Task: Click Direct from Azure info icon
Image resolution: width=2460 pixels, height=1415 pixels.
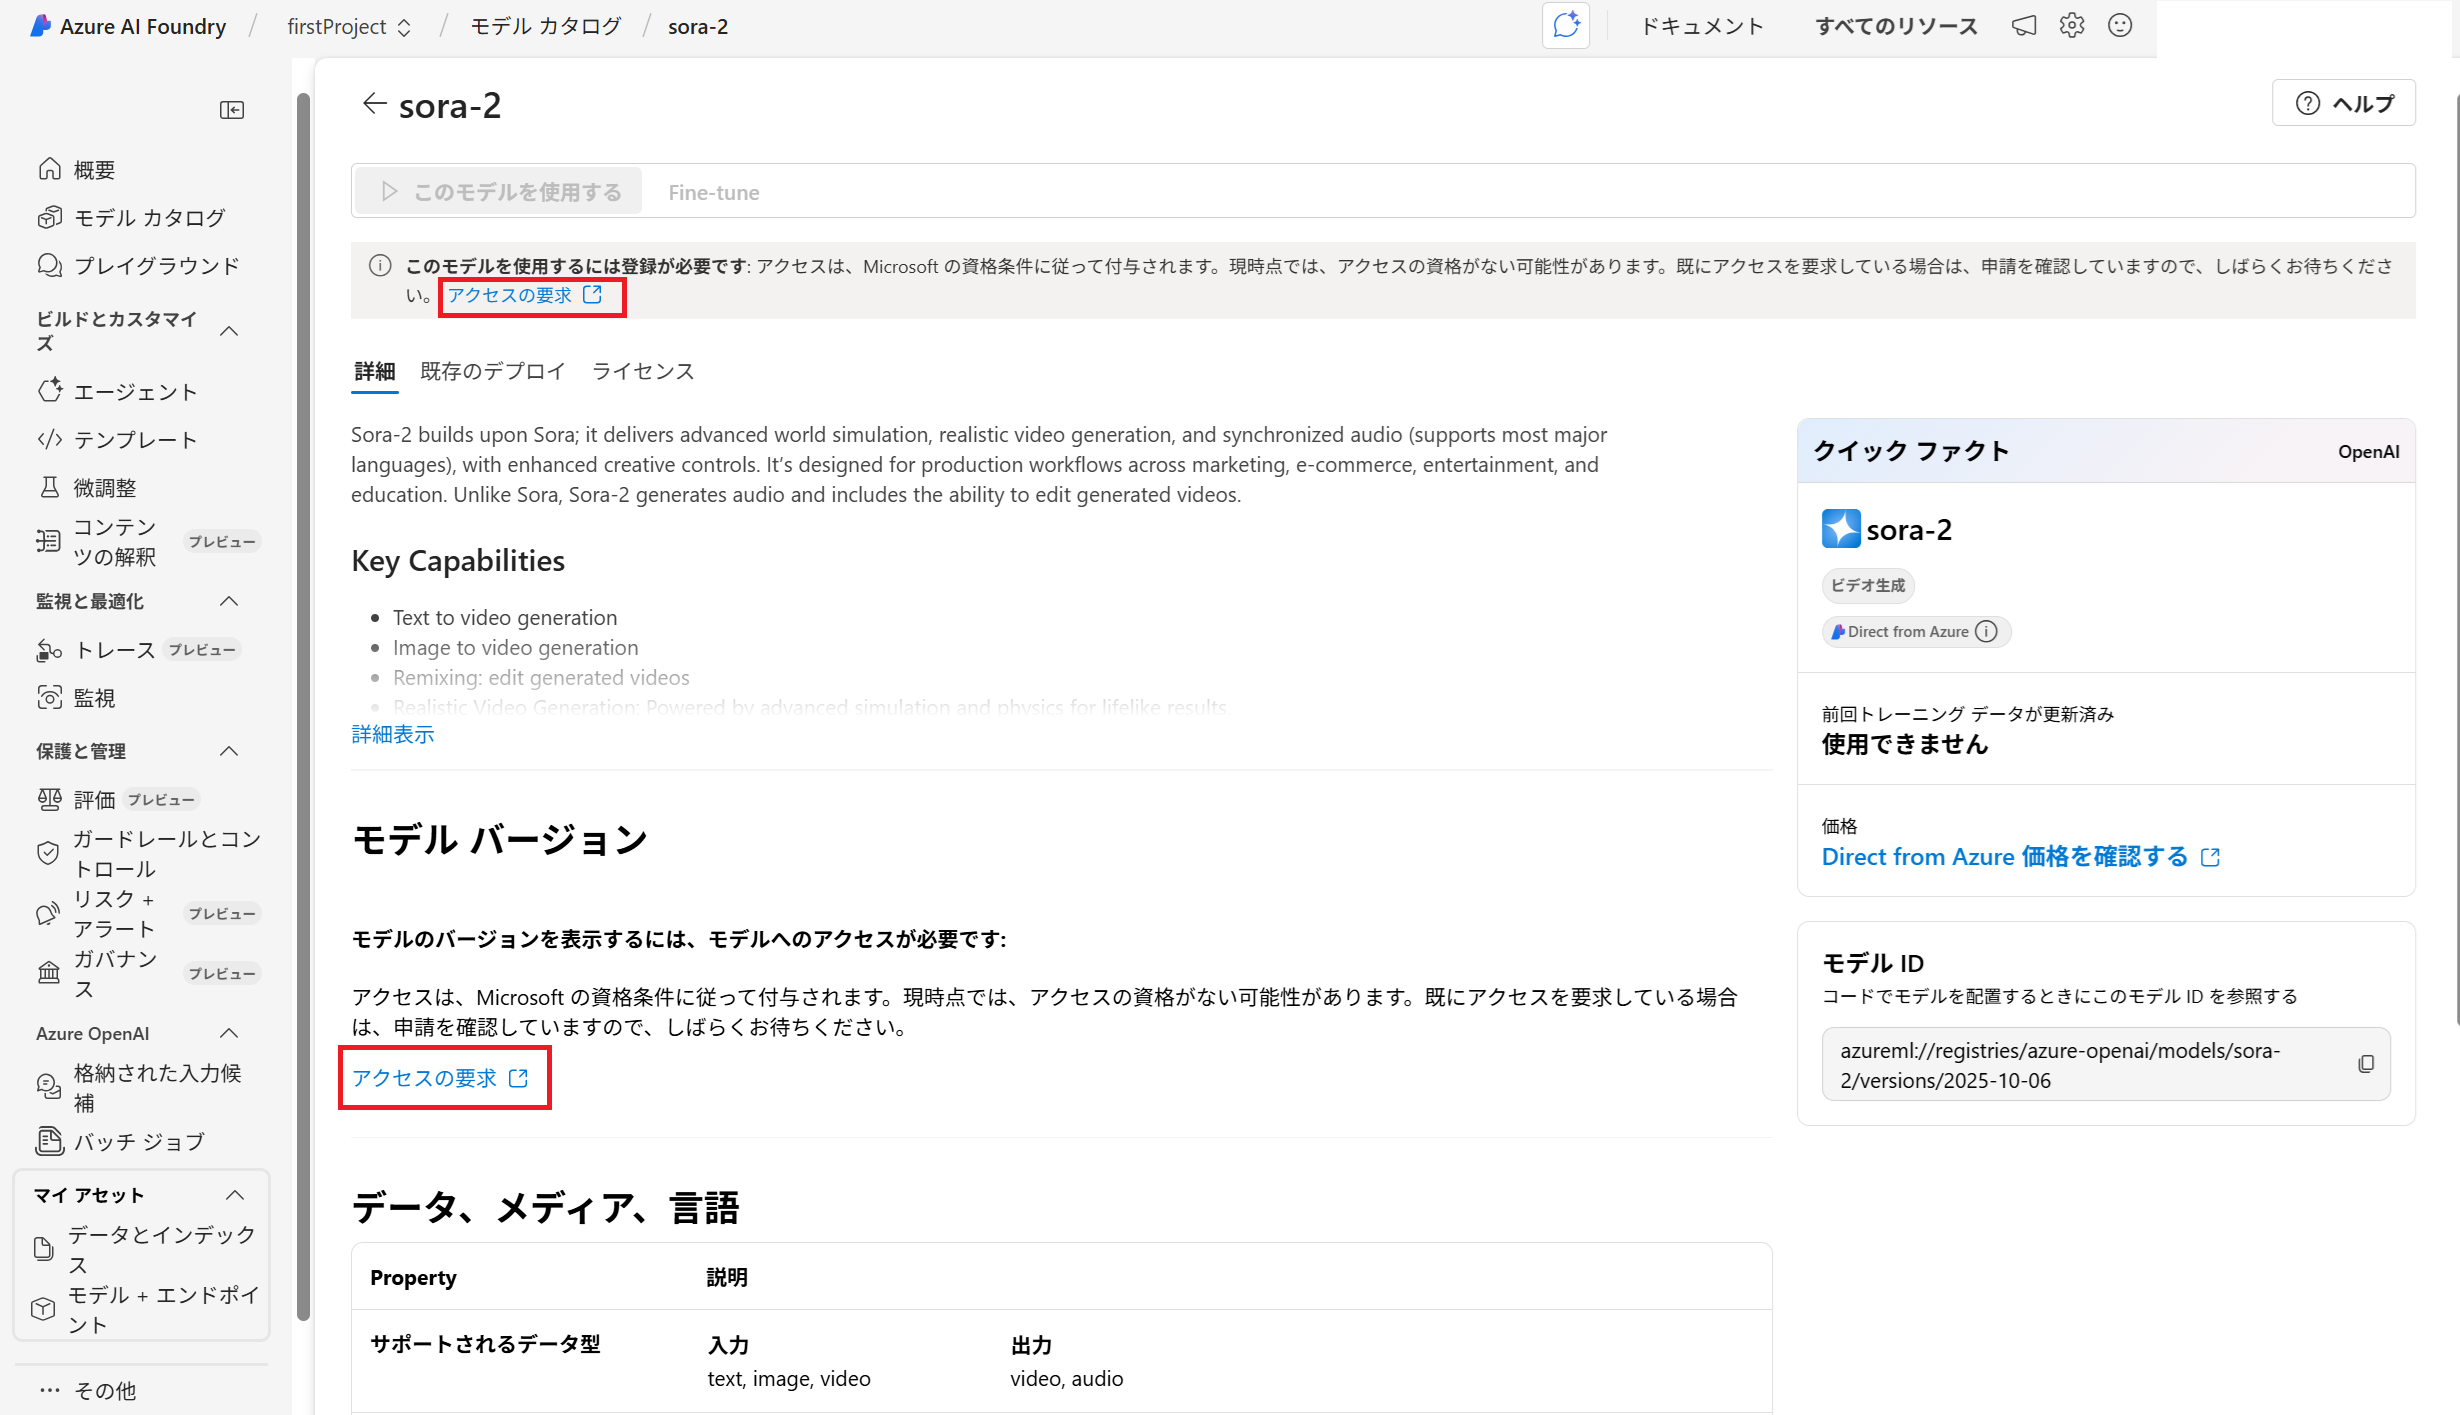Action: (1987, 632)
